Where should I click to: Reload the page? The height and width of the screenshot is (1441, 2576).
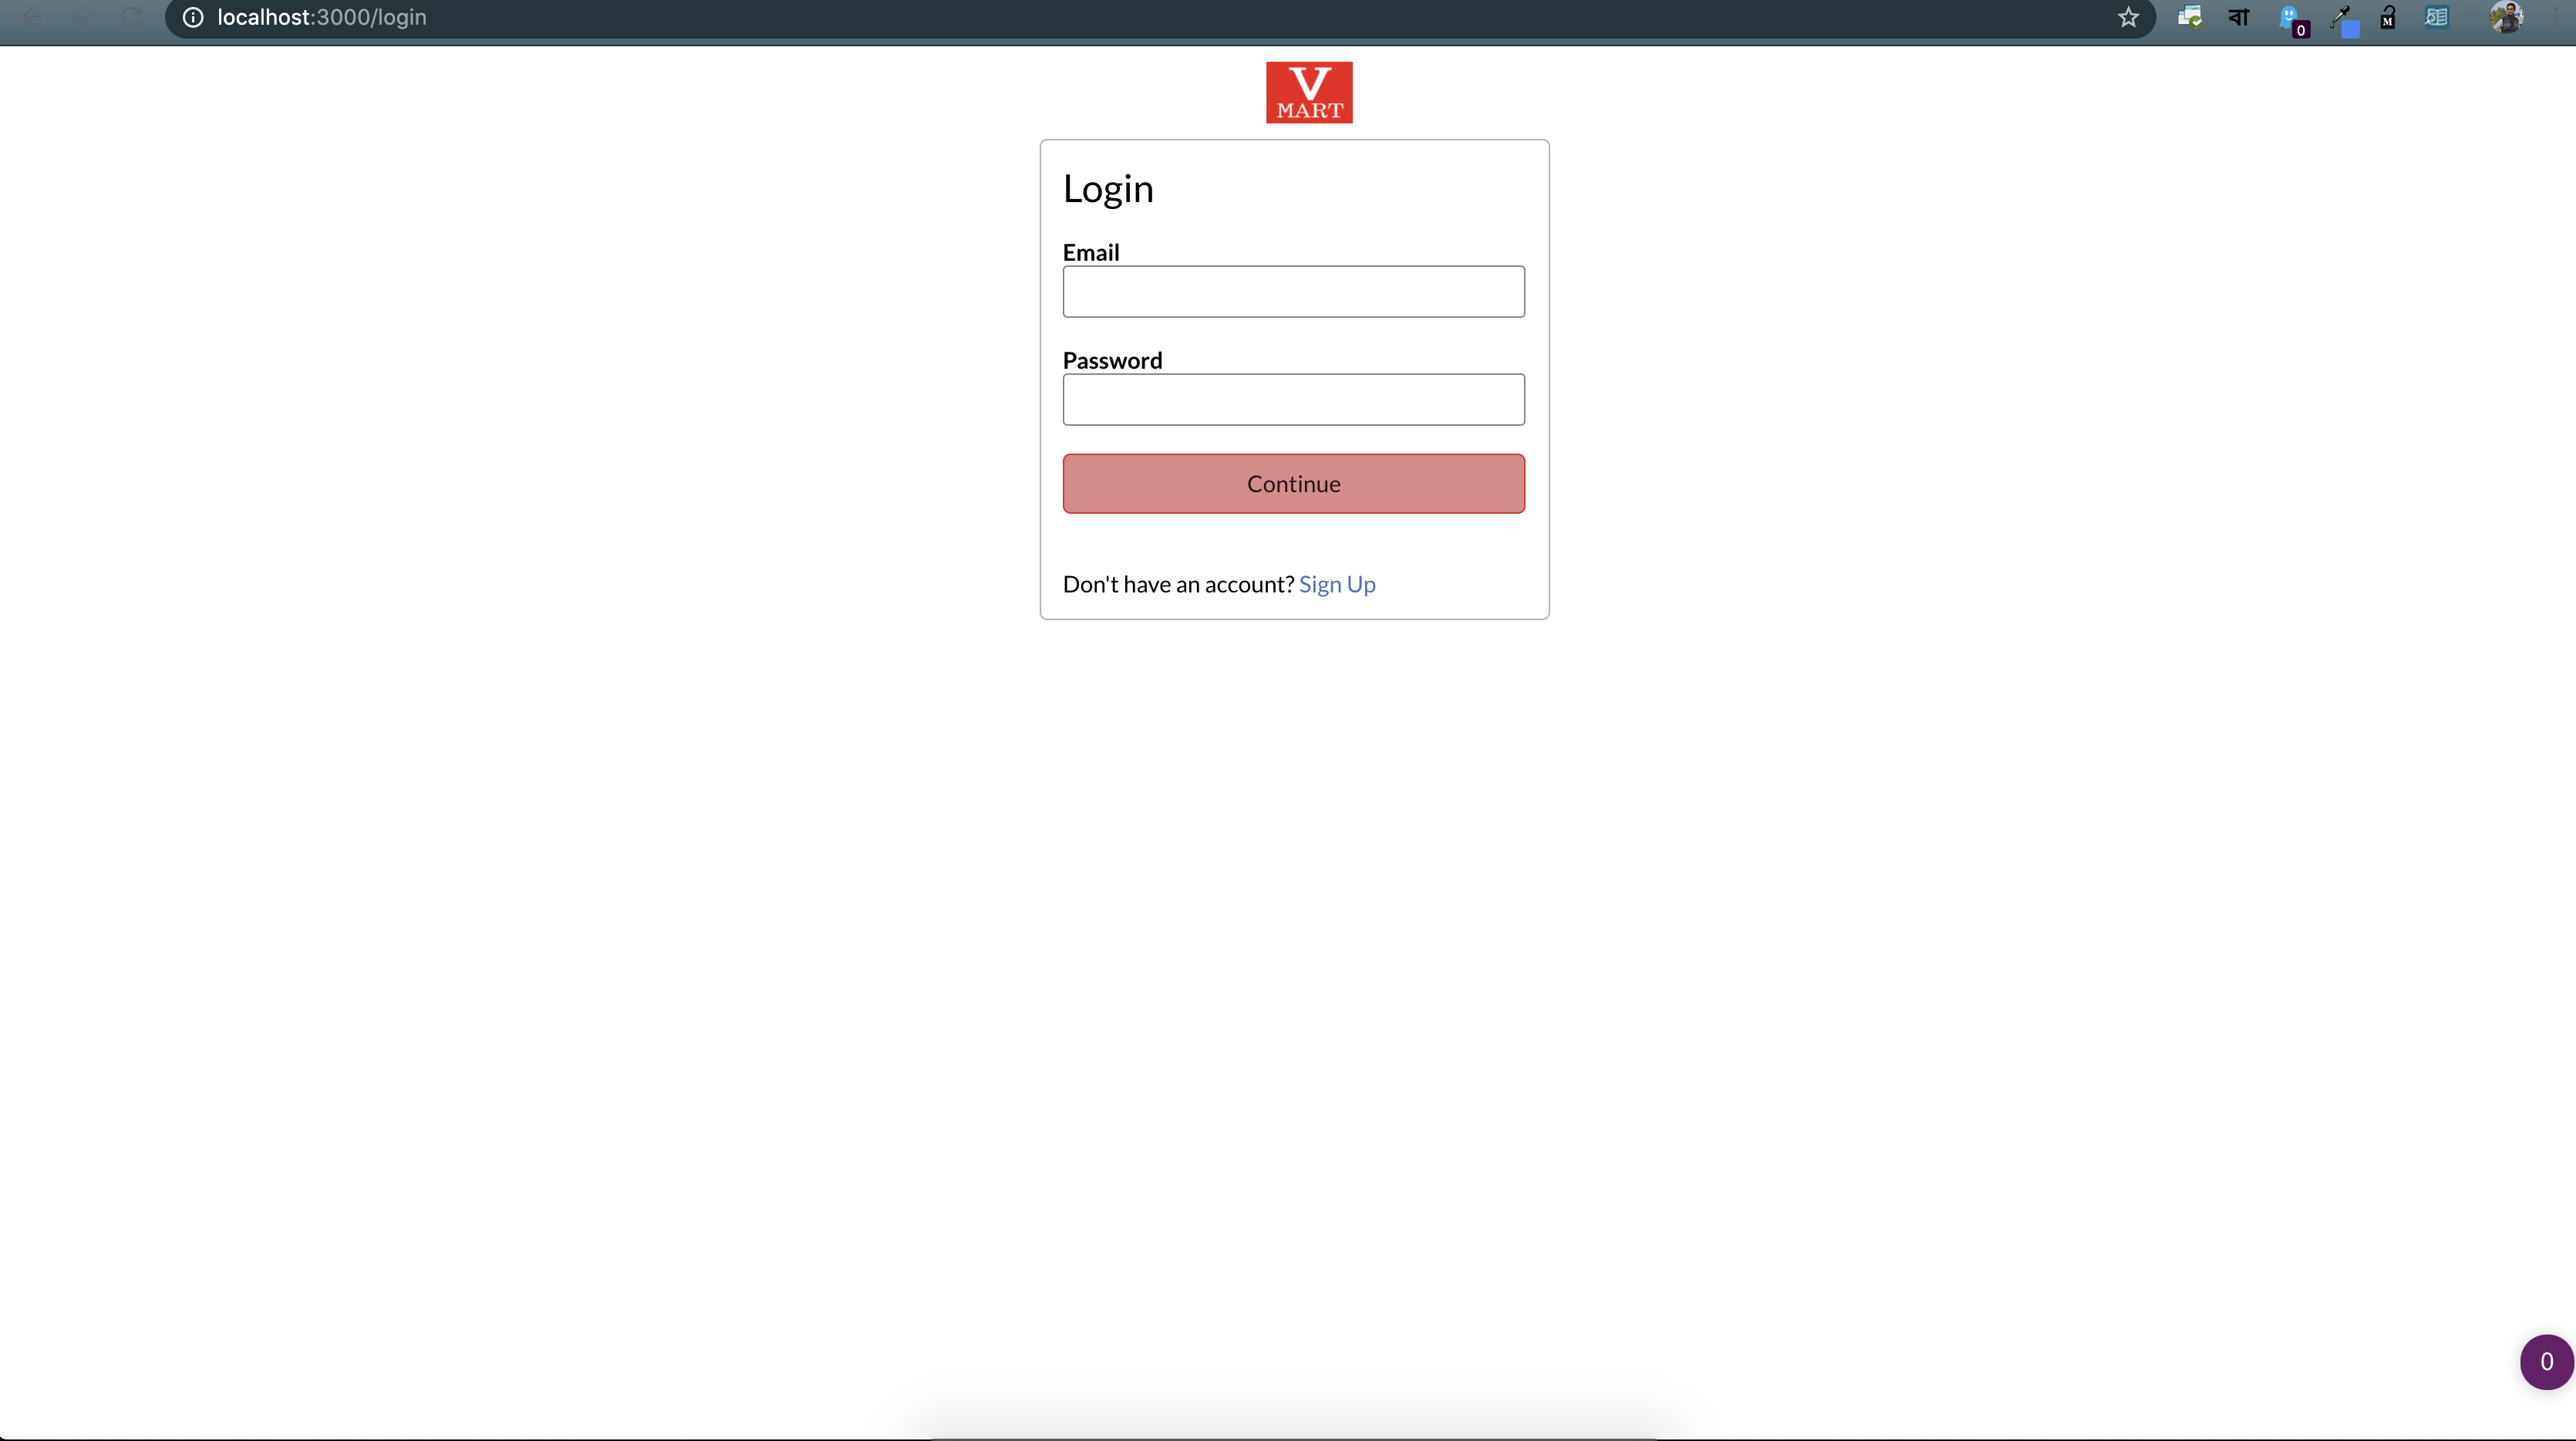[131, 17]
